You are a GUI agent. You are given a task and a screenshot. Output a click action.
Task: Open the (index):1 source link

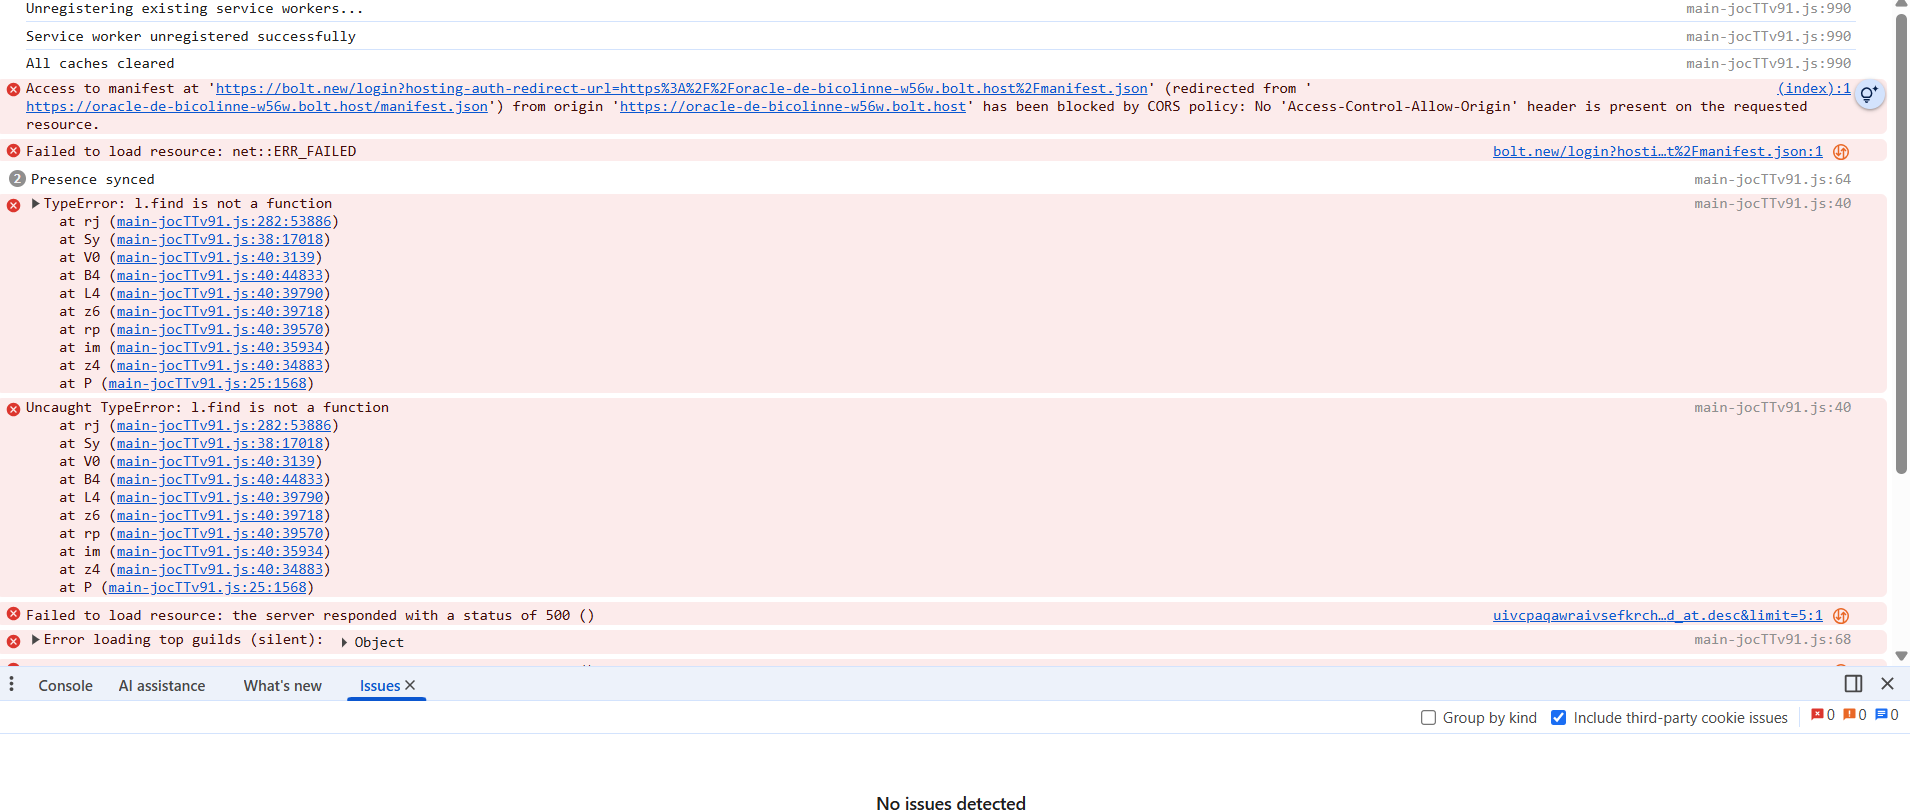[x=1813, y=89]
